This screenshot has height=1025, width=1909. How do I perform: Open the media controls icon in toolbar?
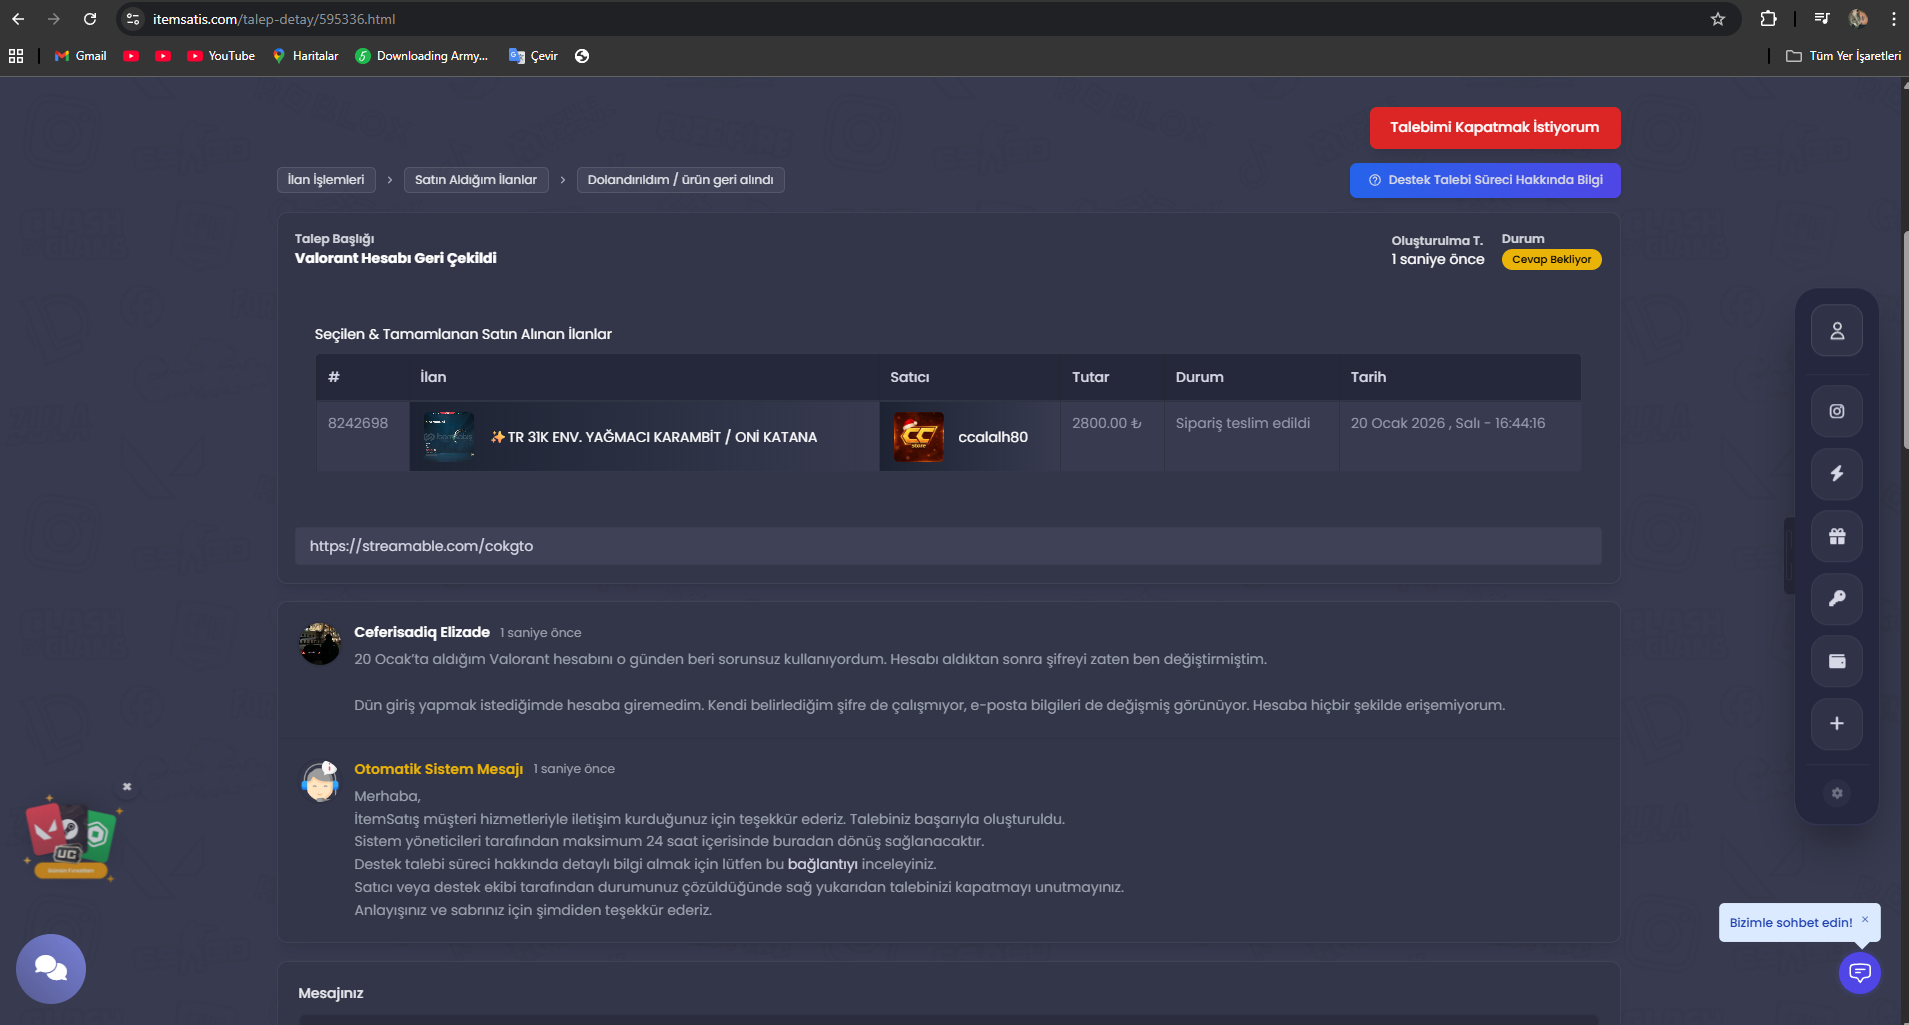[1822, 19]
